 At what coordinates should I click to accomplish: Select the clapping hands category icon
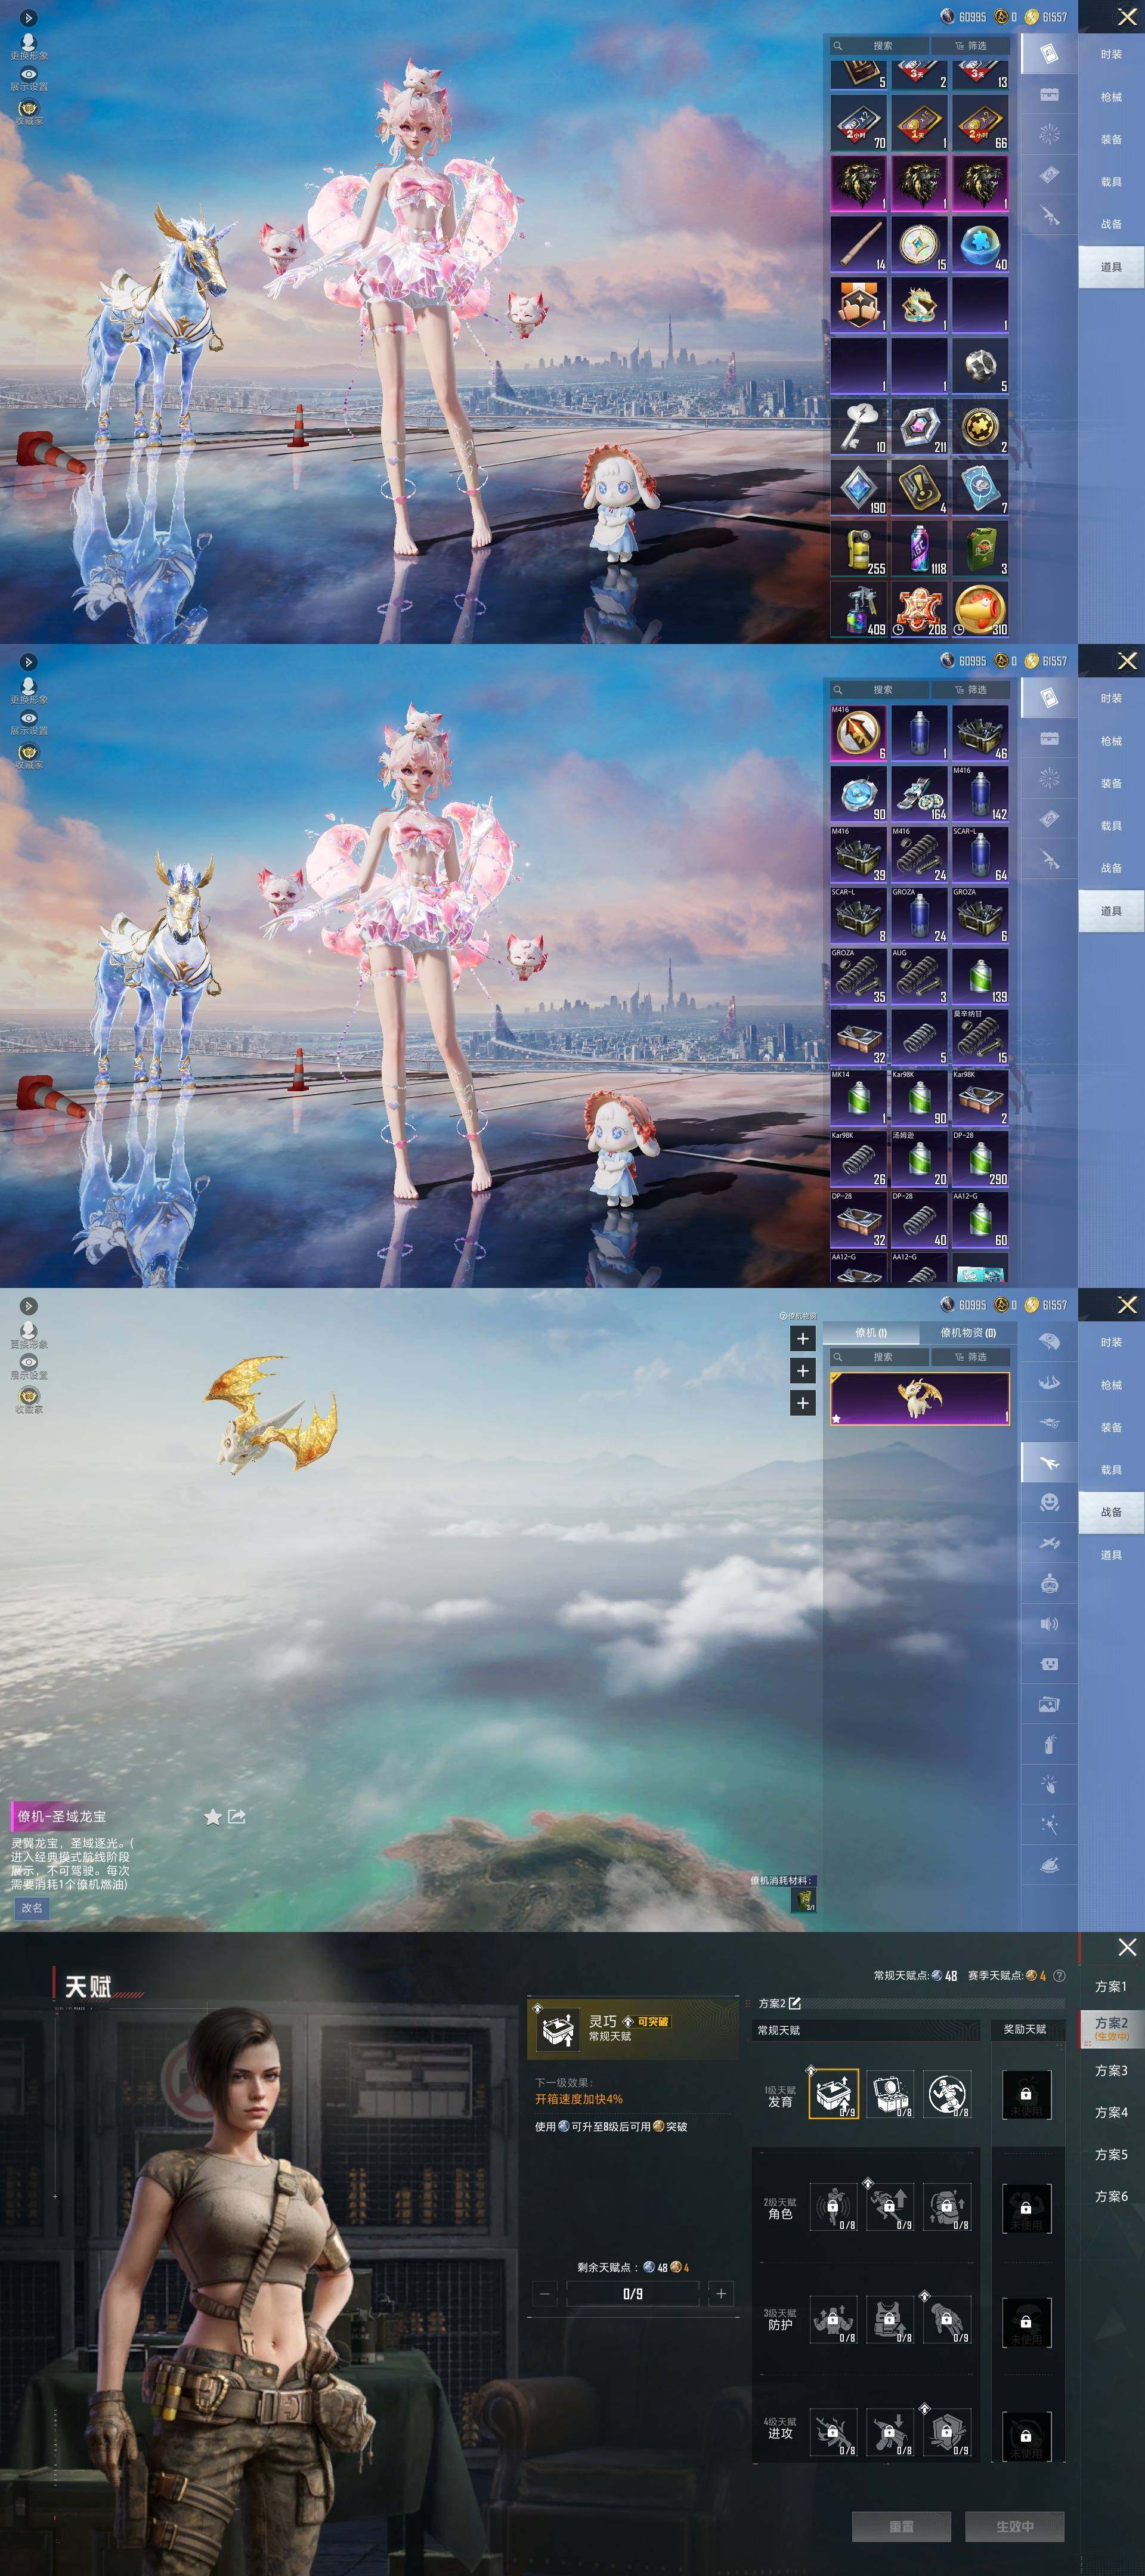click(x=1048, y=1785)
